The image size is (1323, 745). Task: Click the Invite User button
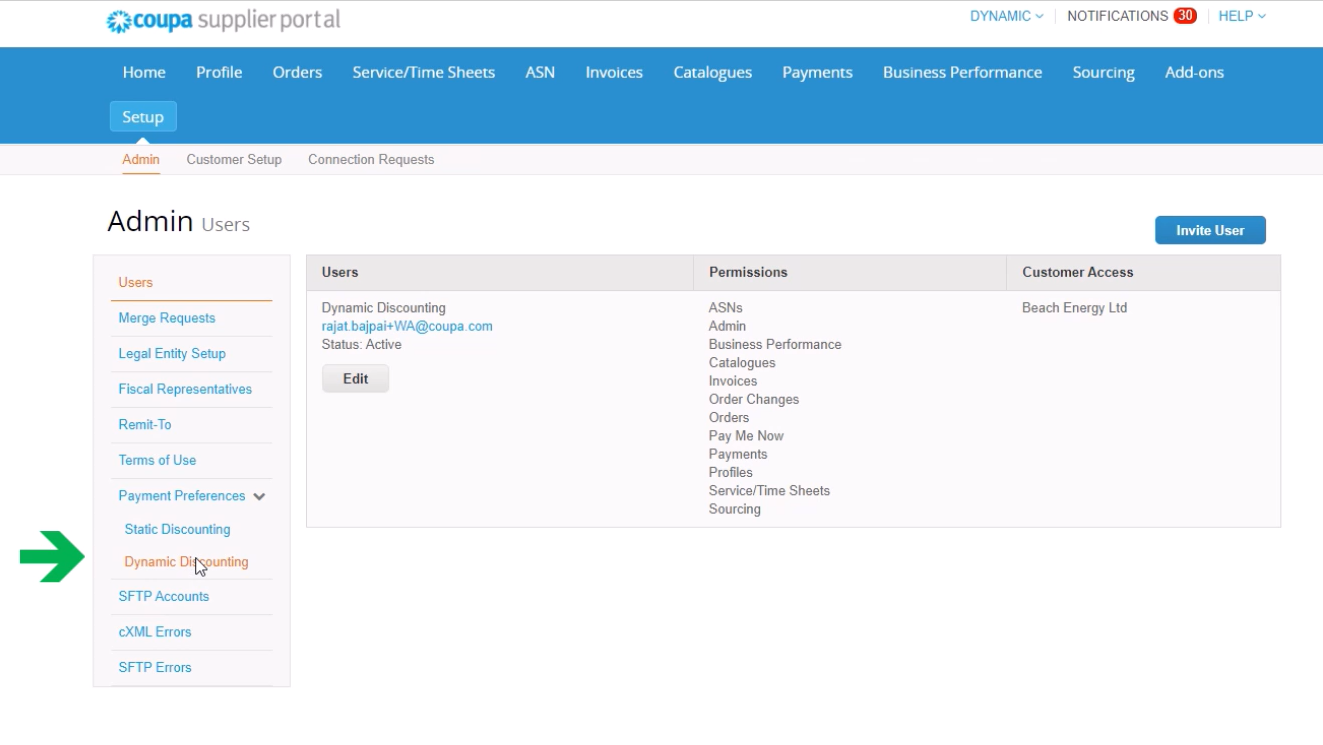[x=1210, y=230]
